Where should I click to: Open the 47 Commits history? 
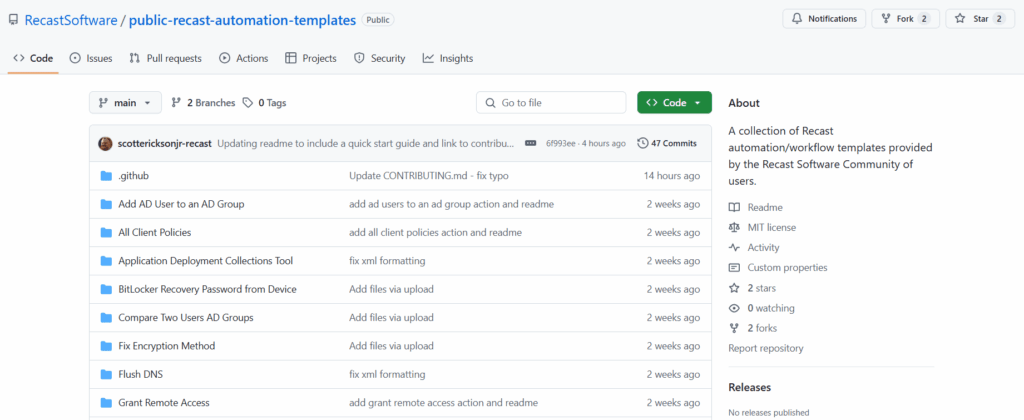(667, 143)
